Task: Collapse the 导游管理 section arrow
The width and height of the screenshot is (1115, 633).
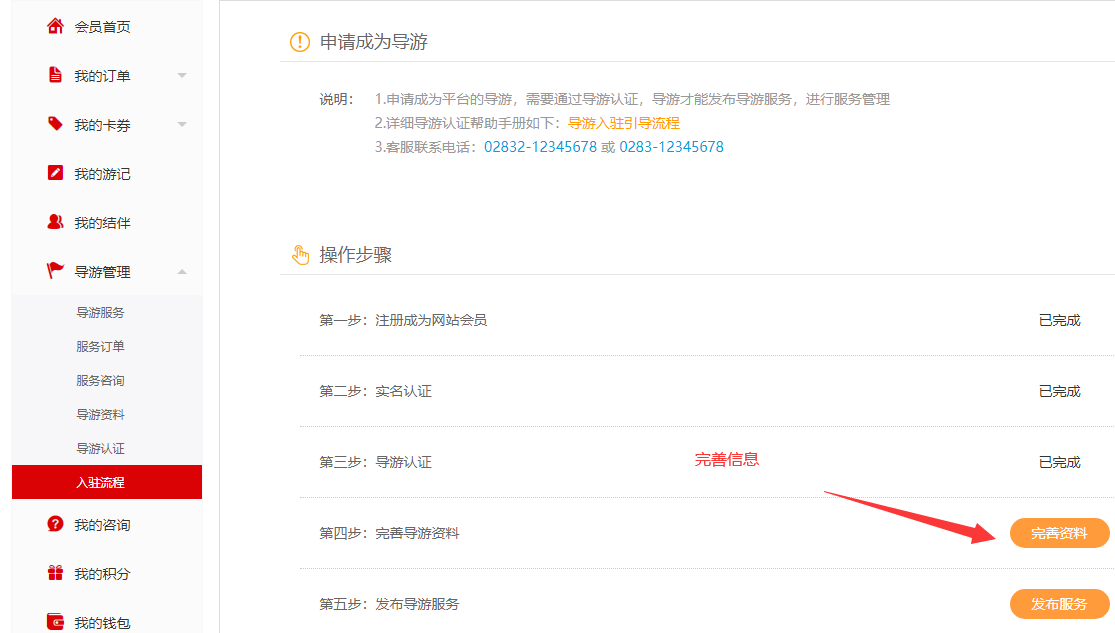Action: tap(182, 272)
